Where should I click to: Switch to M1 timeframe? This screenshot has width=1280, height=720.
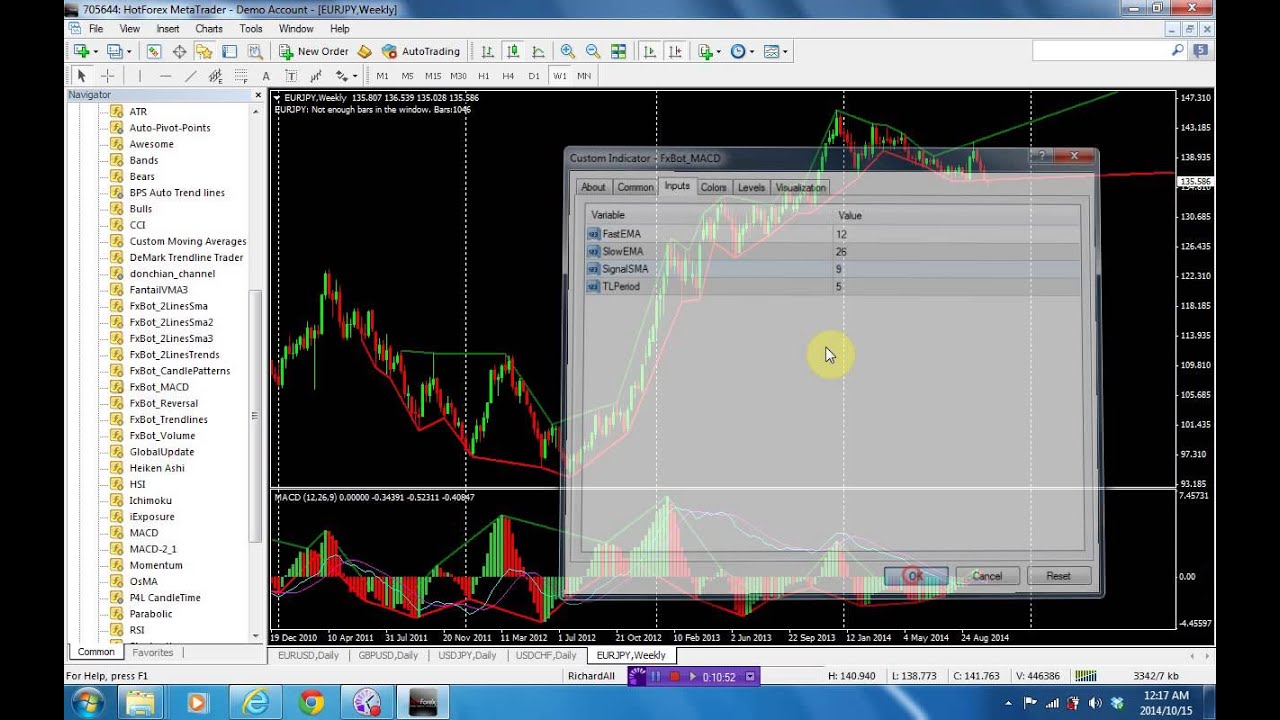pyautogui.click(x=382, y=76)
